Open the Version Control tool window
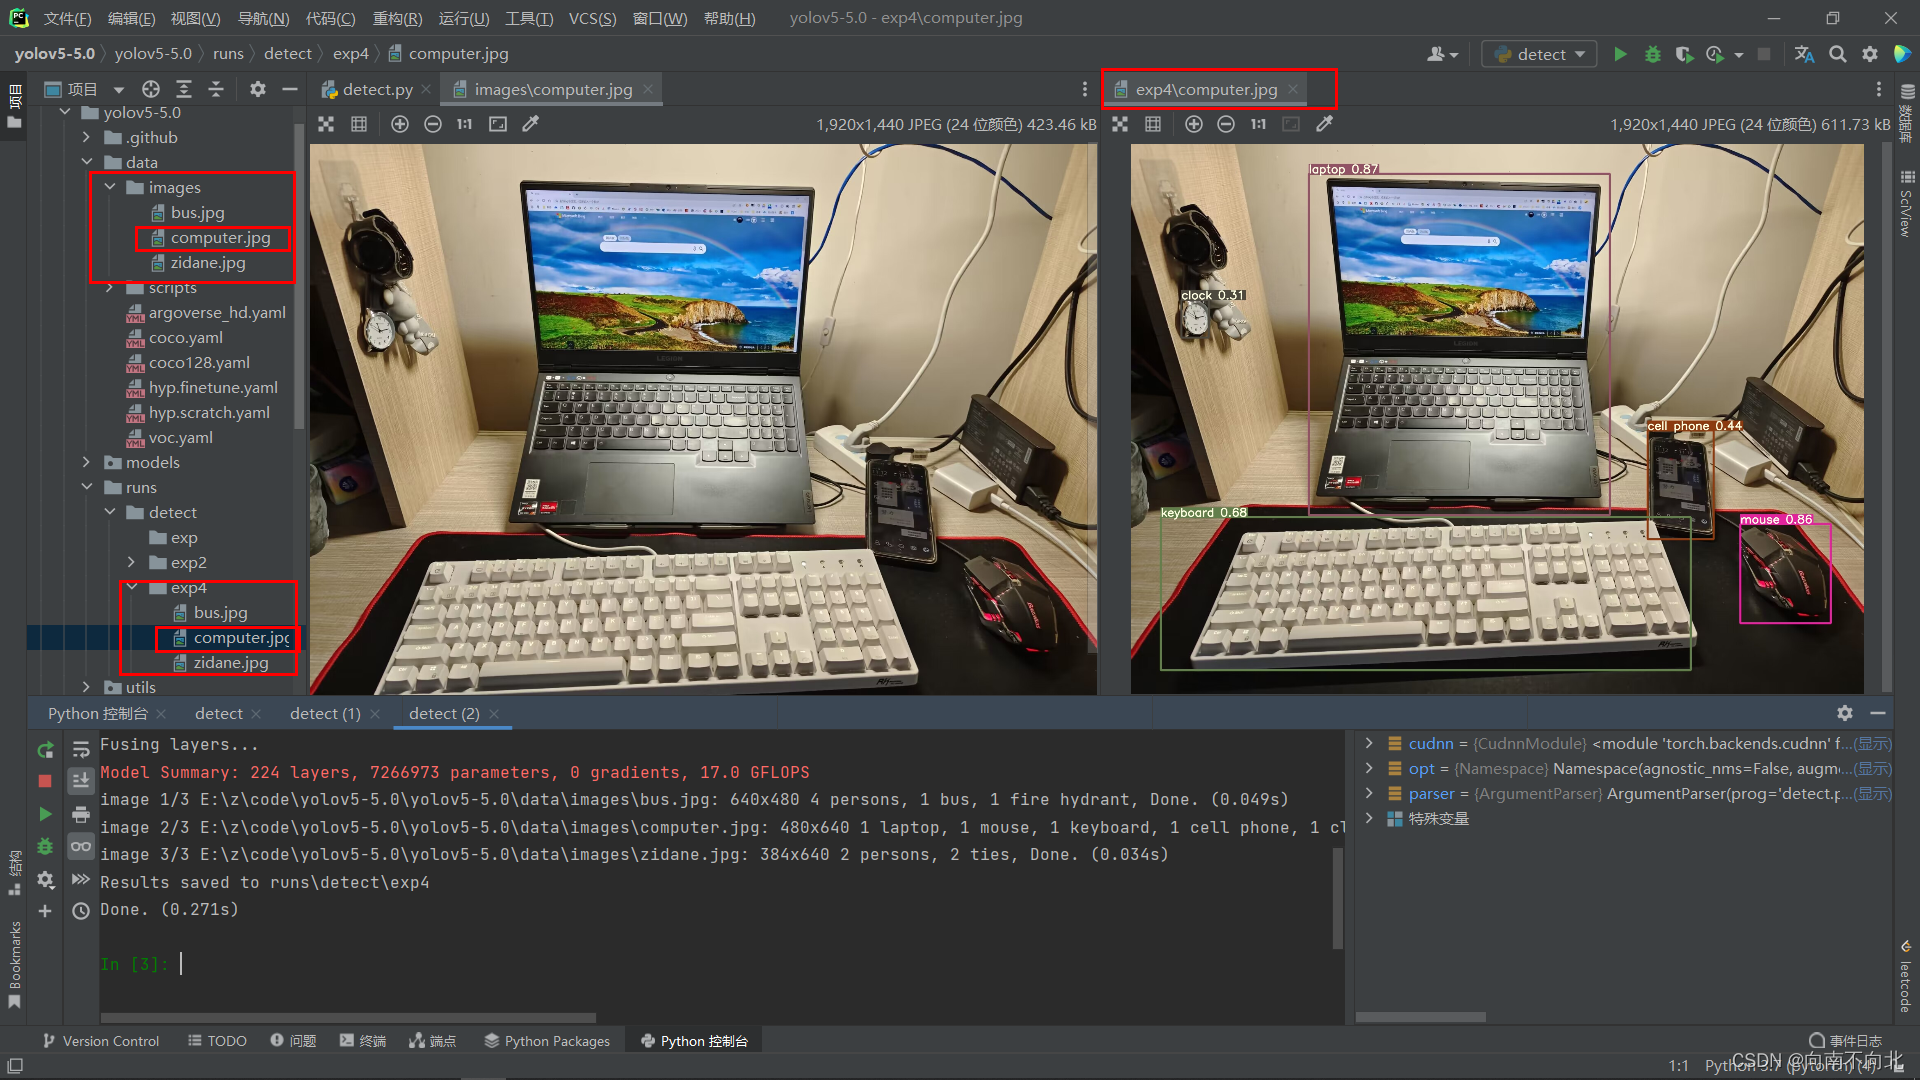The width and height of the screenshot is (1920, 1080). (x=101, y=1041)
